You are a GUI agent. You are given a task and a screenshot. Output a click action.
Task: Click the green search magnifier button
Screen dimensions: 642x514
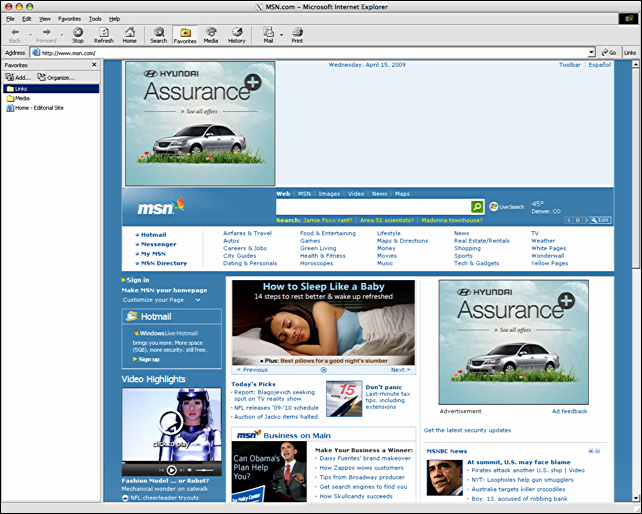pyautogui.click(x=477, y=207)
